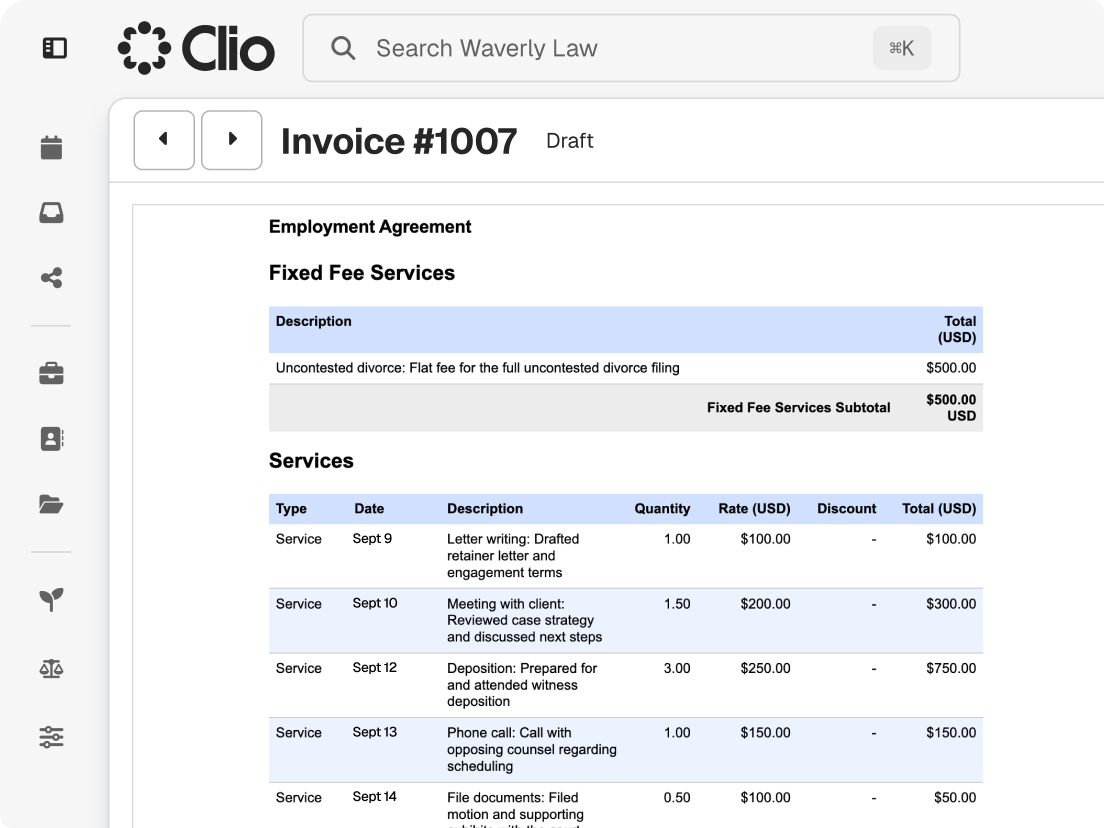Click the Clio logo
The width and height of the screenshot is (1104, 828).
(x=196, y=48)
